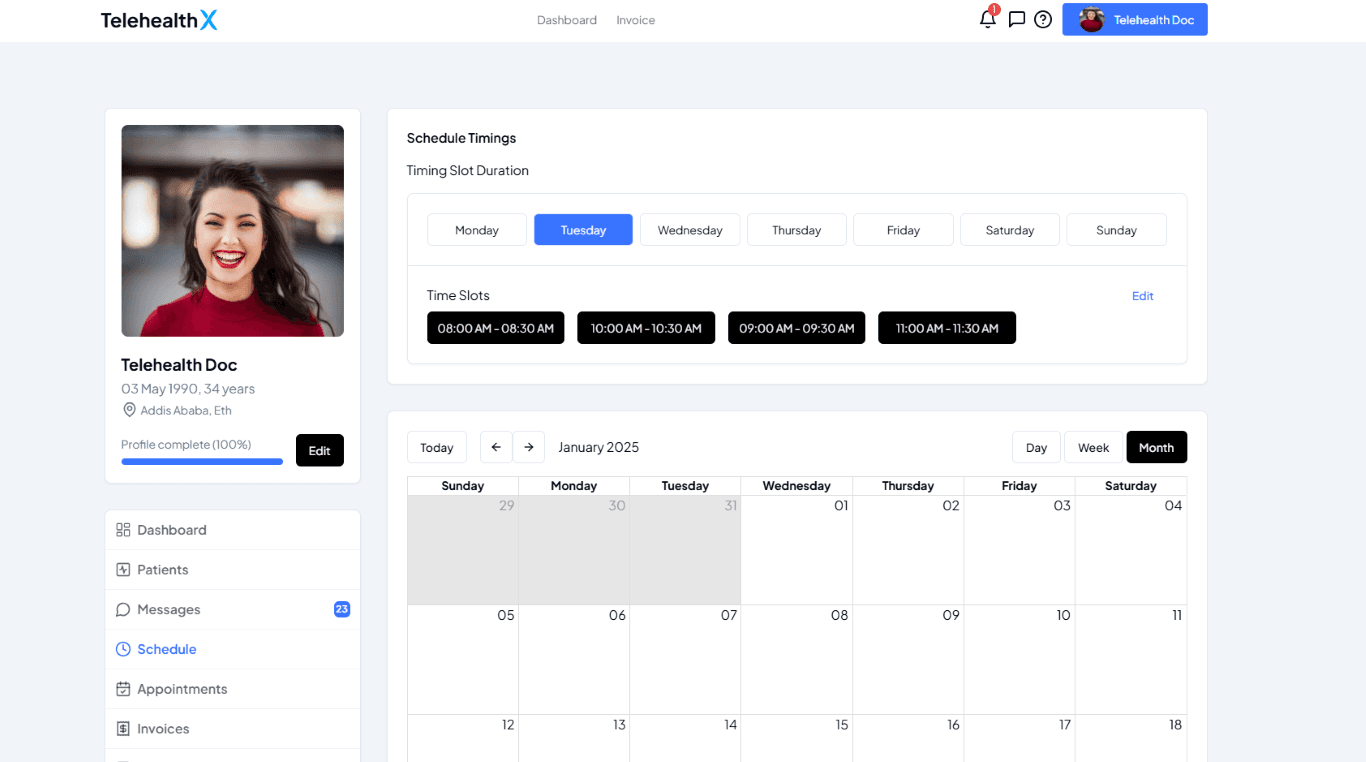Open Patients in the sidebar menu
Image resolution: width=1366 pixels, height=762 pixels.
tap(232, 570)
